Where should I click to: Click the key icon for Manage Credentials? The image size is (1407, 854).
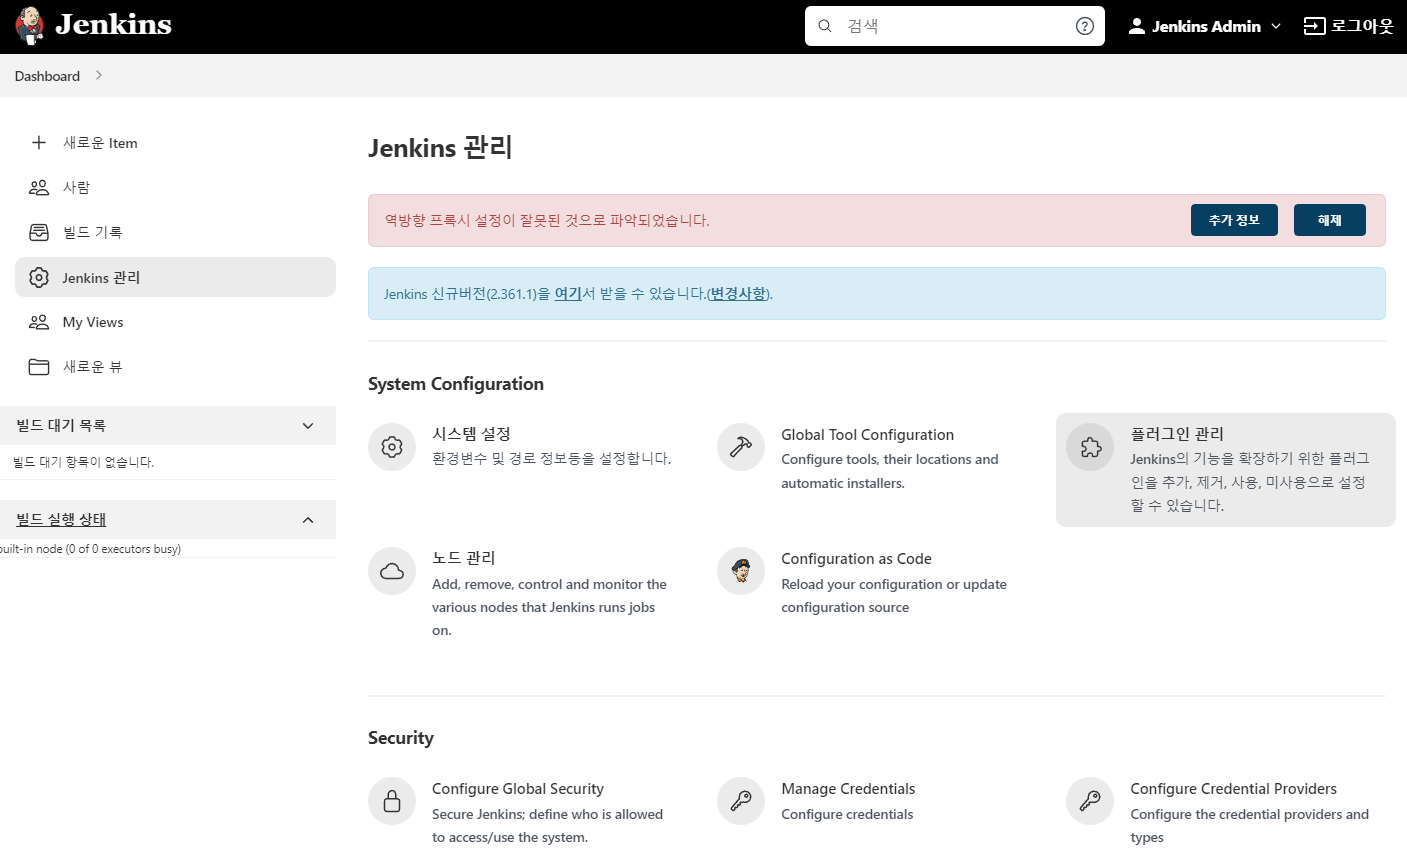click(x=741, y=801)
